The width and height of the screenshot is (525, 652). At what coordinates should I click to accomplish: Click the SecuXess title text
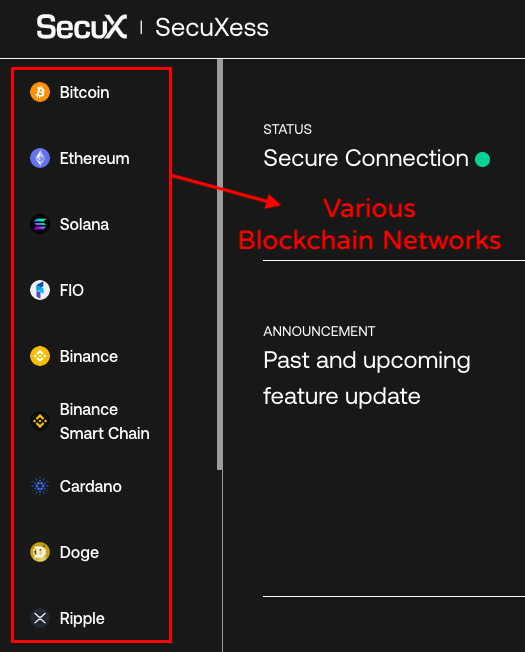pos(212,28)
